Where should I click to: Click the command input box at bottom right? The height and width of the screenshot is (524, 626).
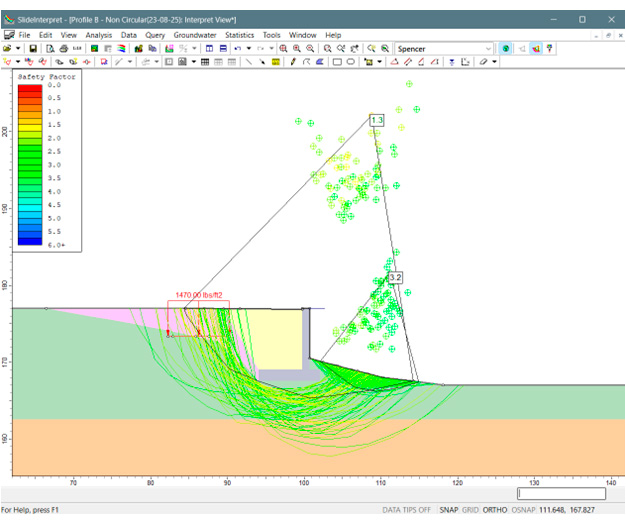click(x=561, y=493)
